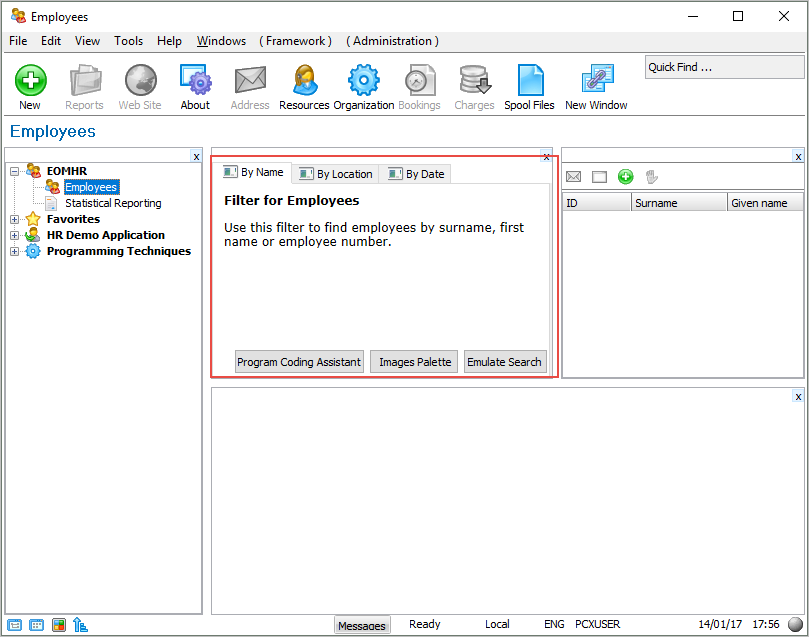Open Resources from the toolbar

point(304,80)
